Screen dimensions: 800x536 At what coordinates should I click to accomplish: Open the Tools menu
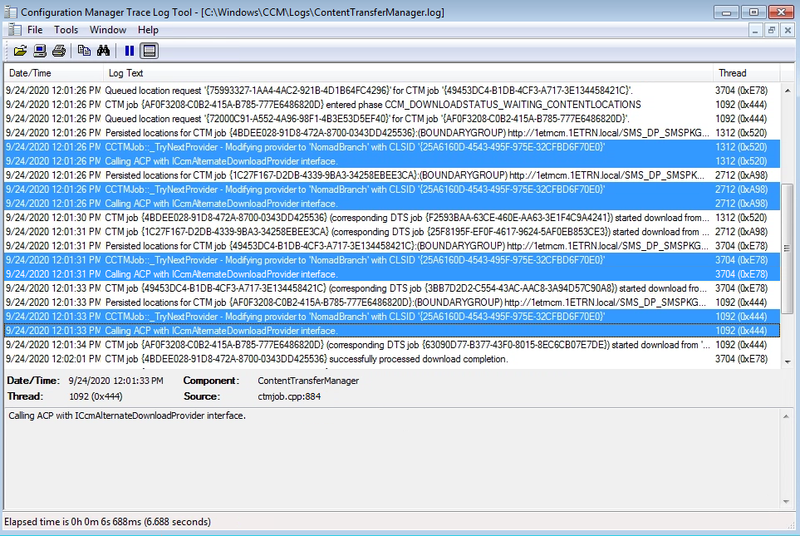[x=66, y=30]
